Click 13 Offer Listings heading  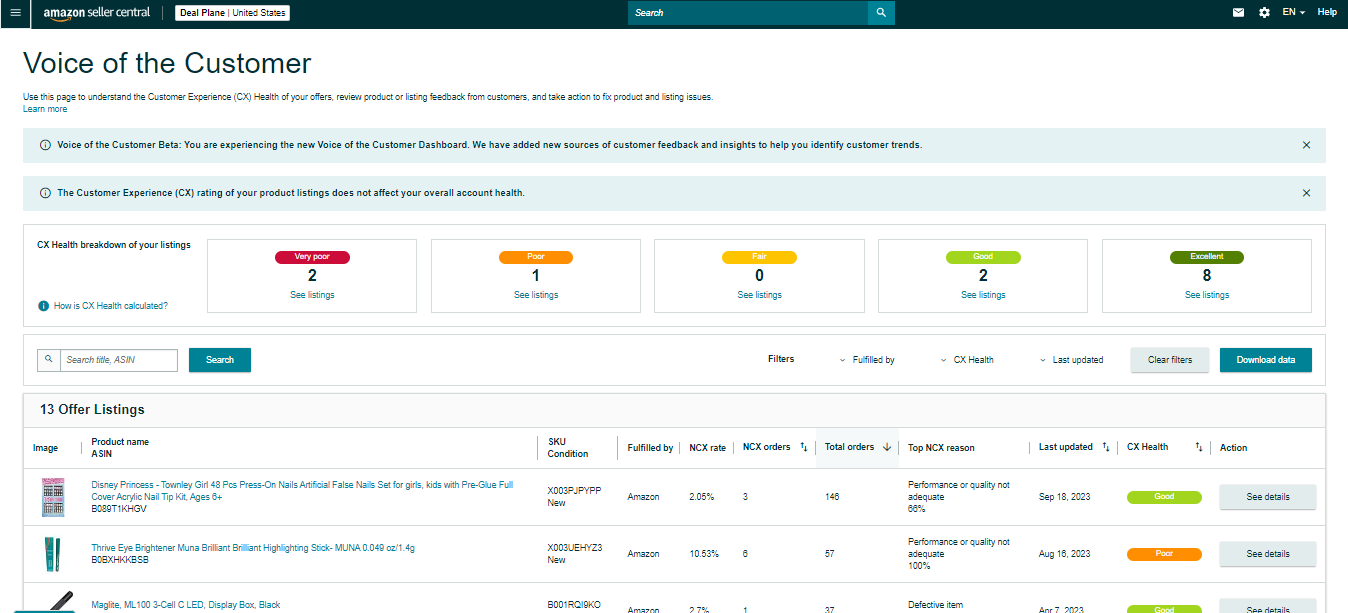(x=92, y=410)
